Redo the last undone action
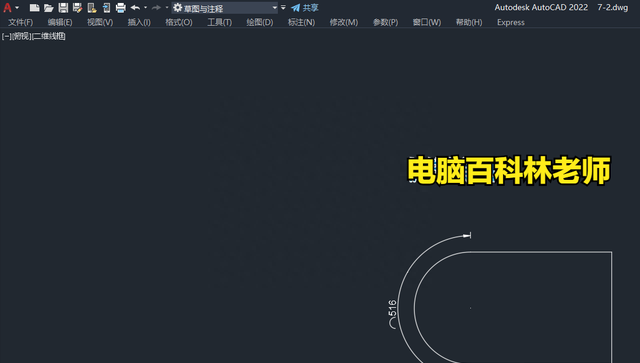640x363 pixels. pos(156,7)
